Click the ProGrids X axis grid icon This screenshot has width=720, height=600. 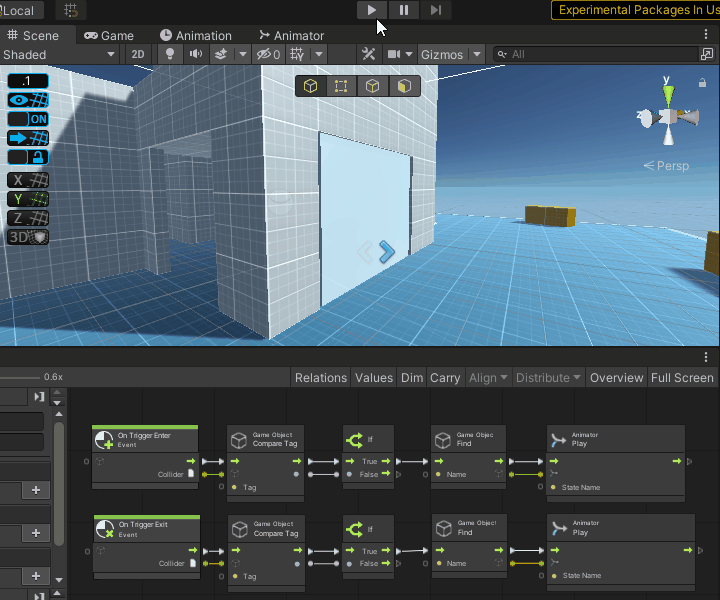[28, 181]
